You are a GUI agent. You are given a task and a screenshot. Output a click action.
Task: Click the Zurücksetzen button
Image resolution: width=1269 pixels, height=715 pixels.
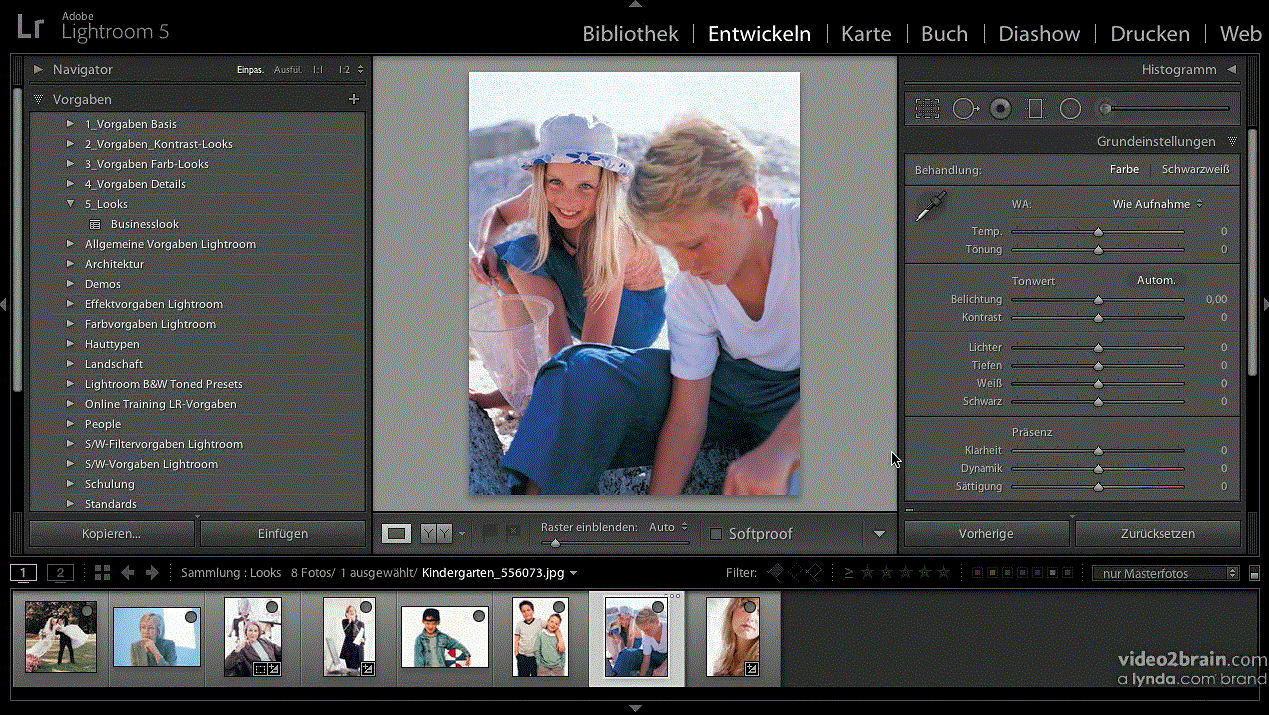(1158, 534)
